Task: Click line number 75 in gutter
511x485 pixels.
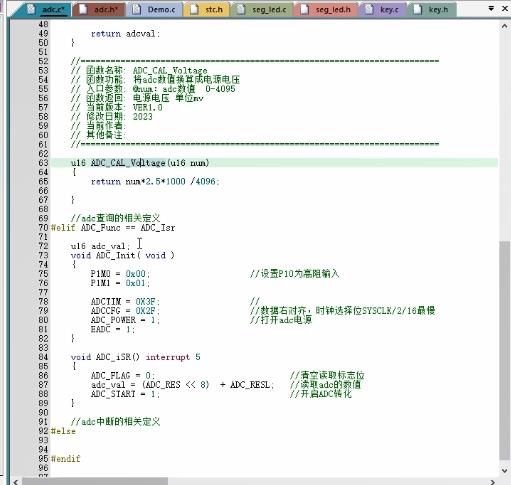Action: [x=43, y=274]
